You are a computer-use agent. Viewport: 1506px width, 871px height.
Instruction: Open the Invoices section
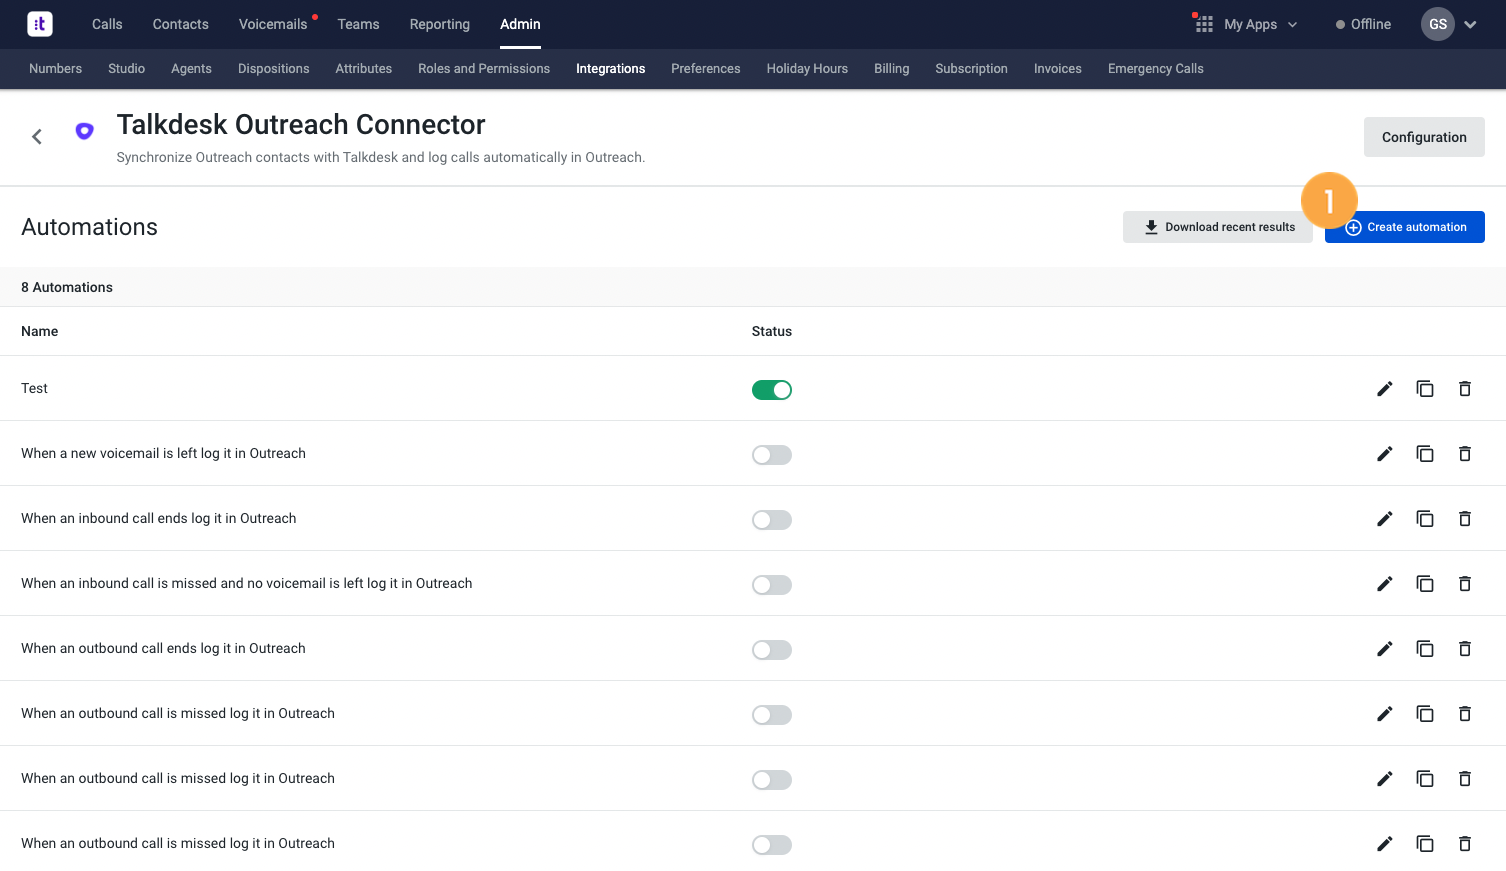(x=1058, y=69)
